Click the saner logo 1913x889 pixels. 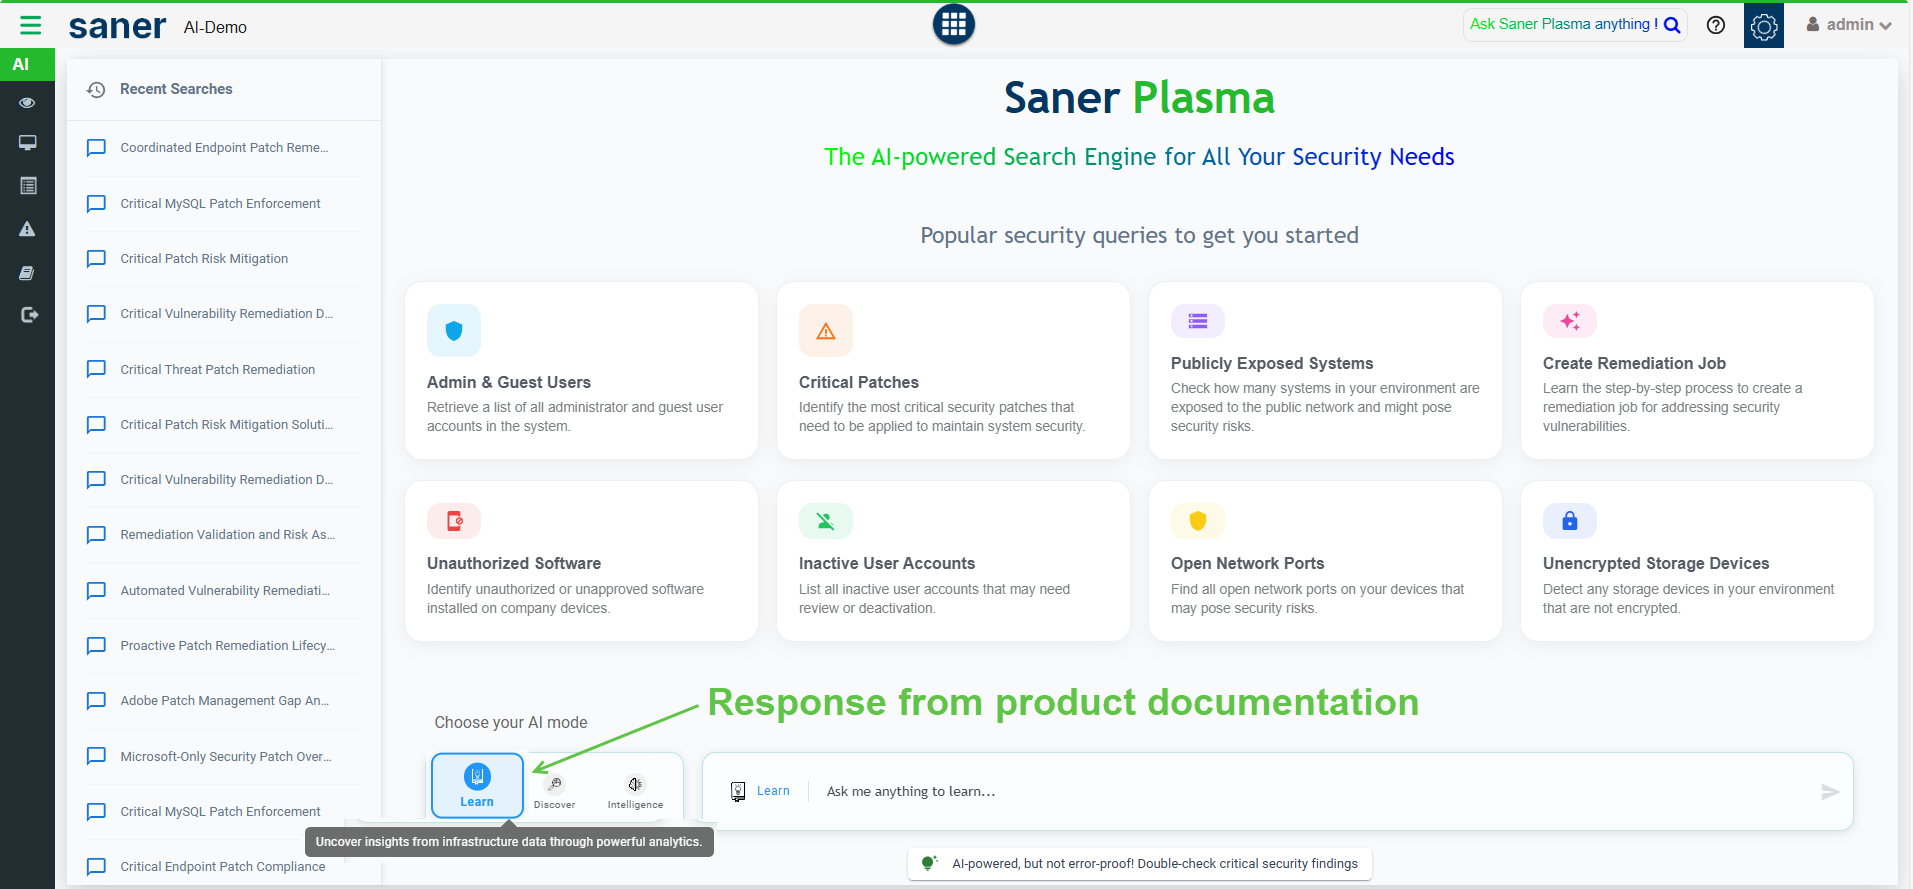117,27
